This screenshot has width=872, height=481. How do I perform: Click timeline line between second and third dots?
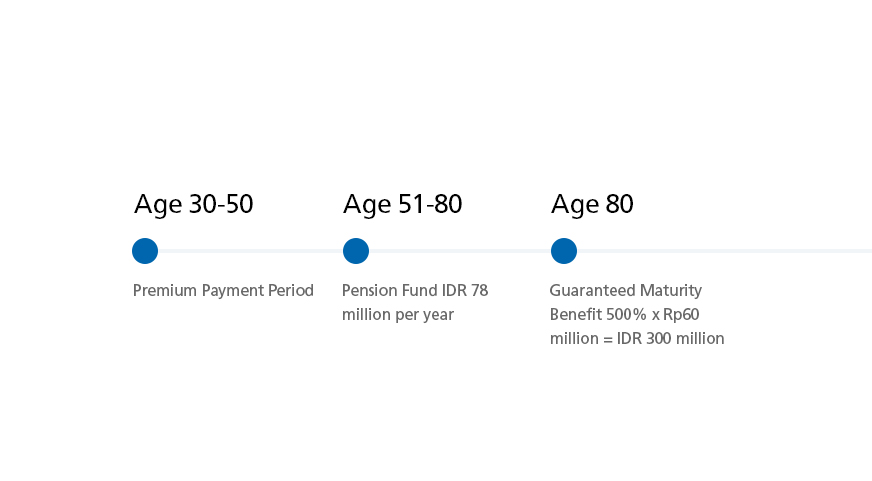tap(460, 251)
